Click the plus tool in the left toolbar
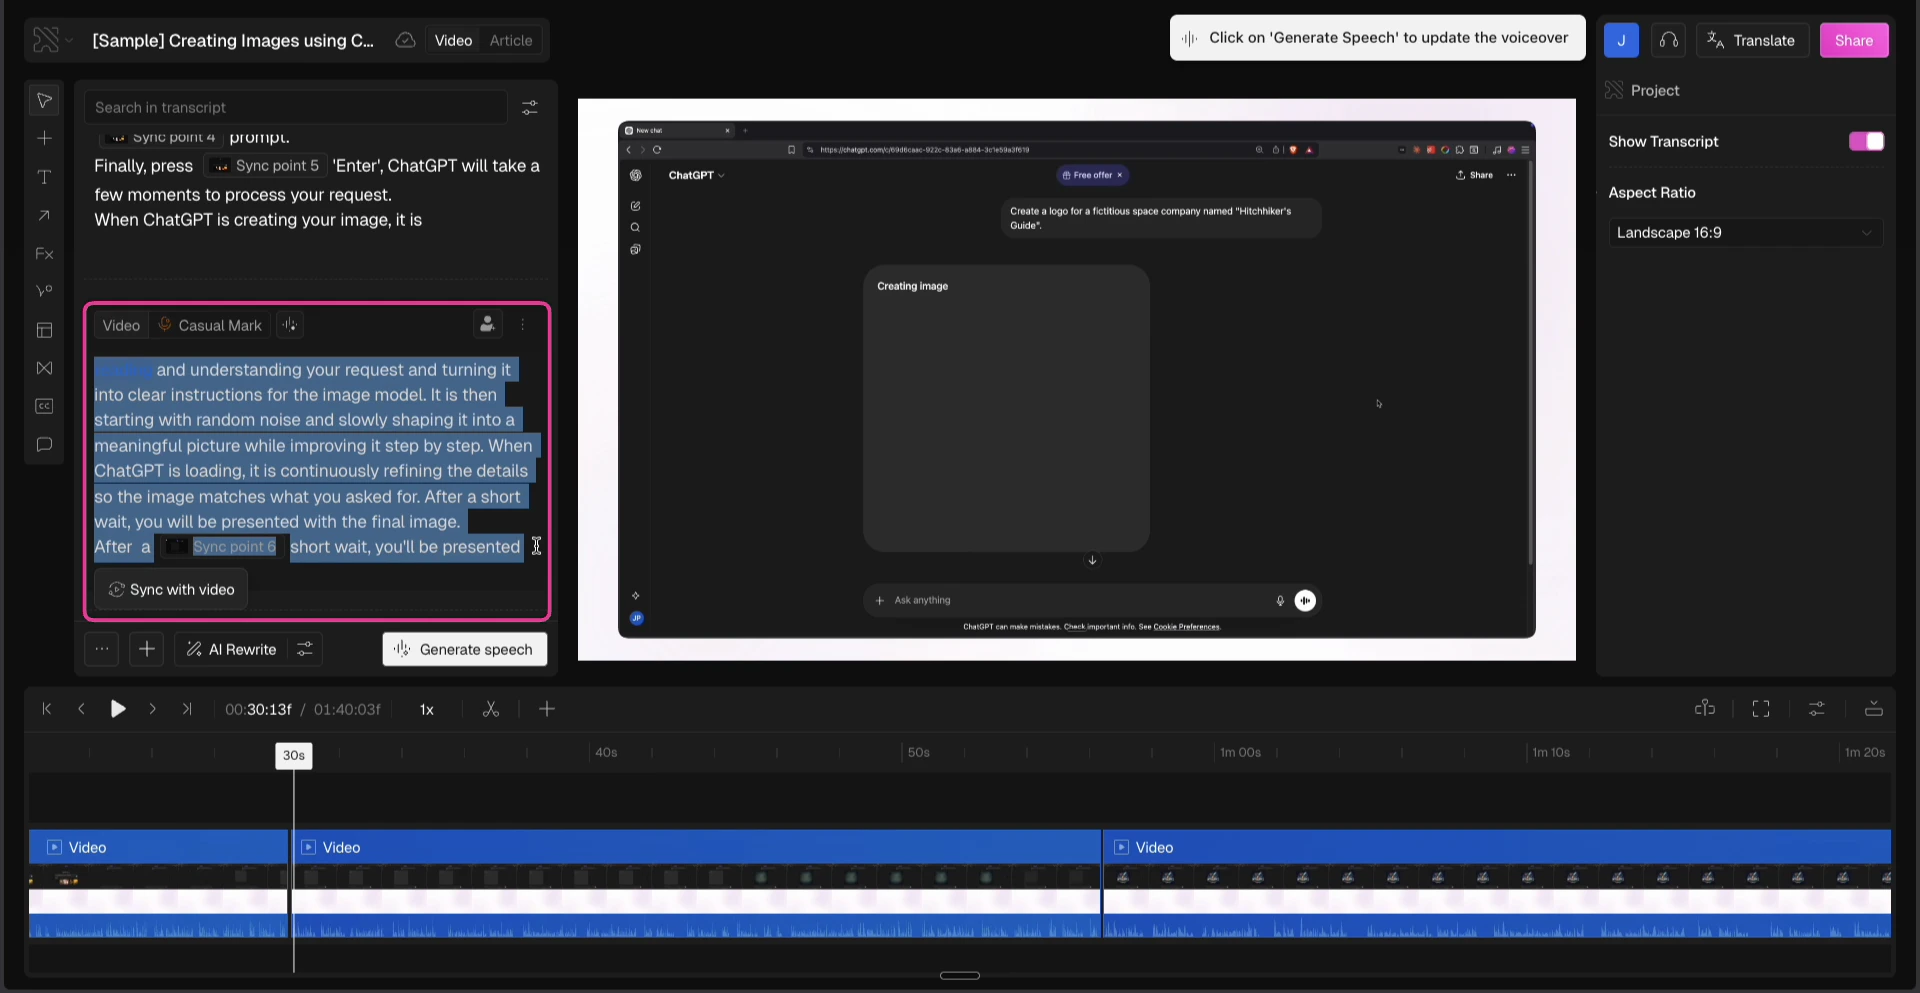Image resolution: width=1920 pixels, height=993 pixels. [44, 138]
